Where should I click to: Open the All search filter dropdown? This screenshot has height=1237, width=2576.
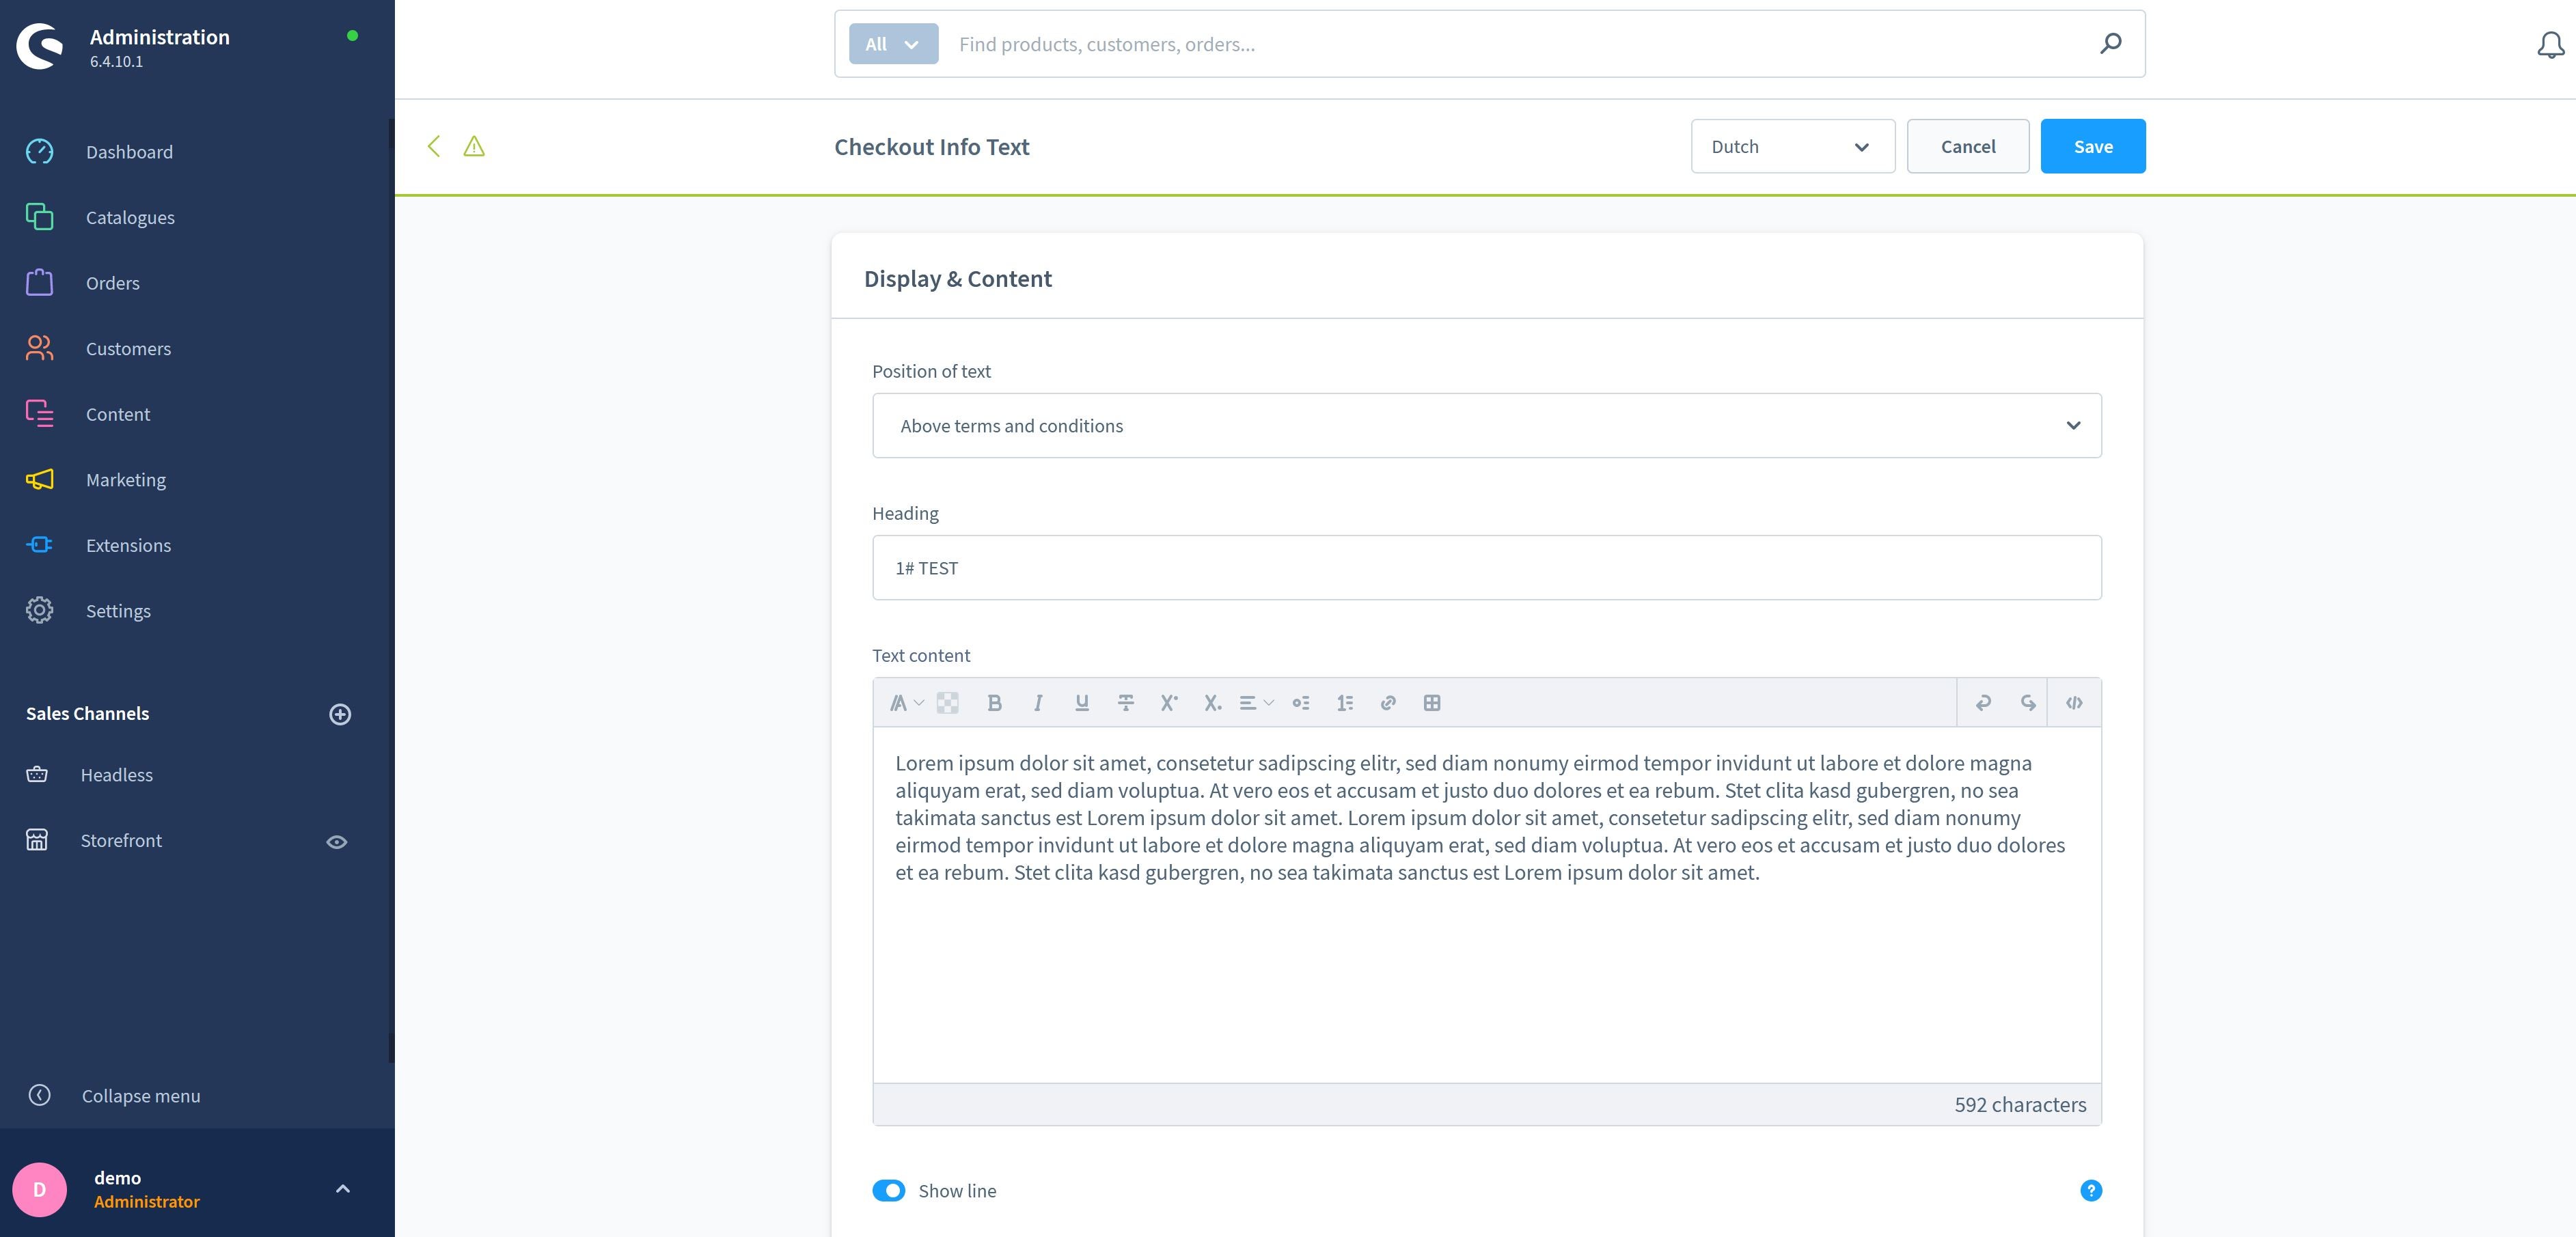click(x=893, y=44)
